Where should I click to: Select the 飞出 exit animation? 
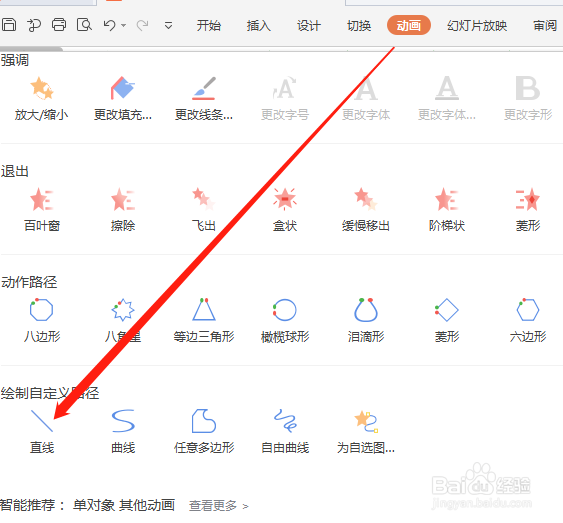pos(204,210)
